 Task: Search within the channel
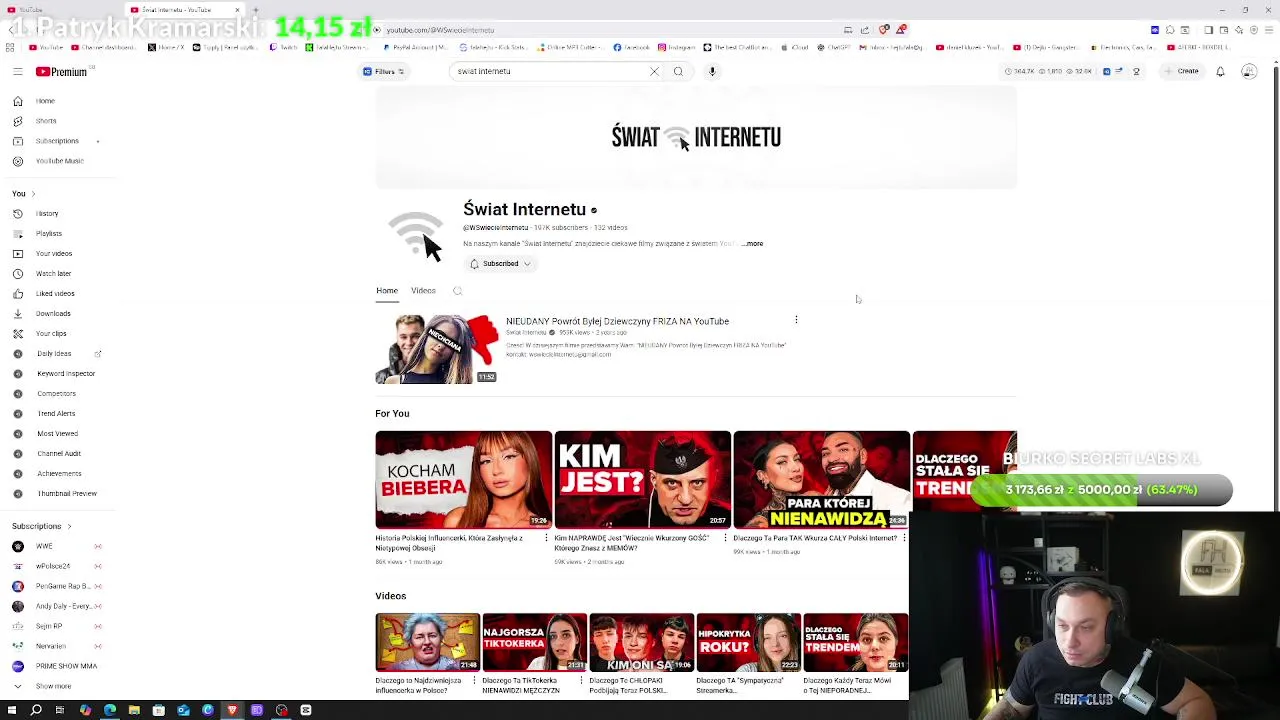pos(457,291)
